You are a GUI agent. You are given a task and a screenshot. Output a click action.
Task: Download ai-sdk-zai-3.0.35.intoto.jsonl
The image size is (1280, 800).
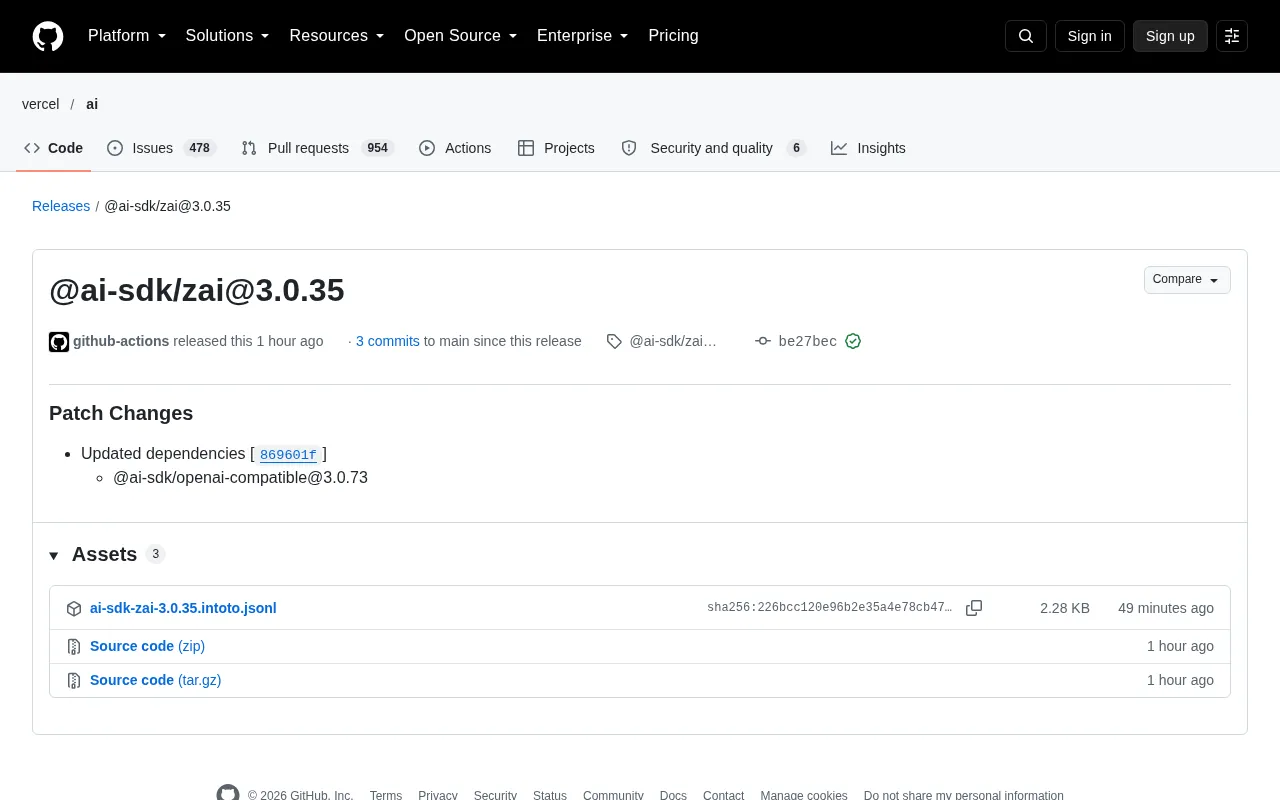(x=183, y=608)
